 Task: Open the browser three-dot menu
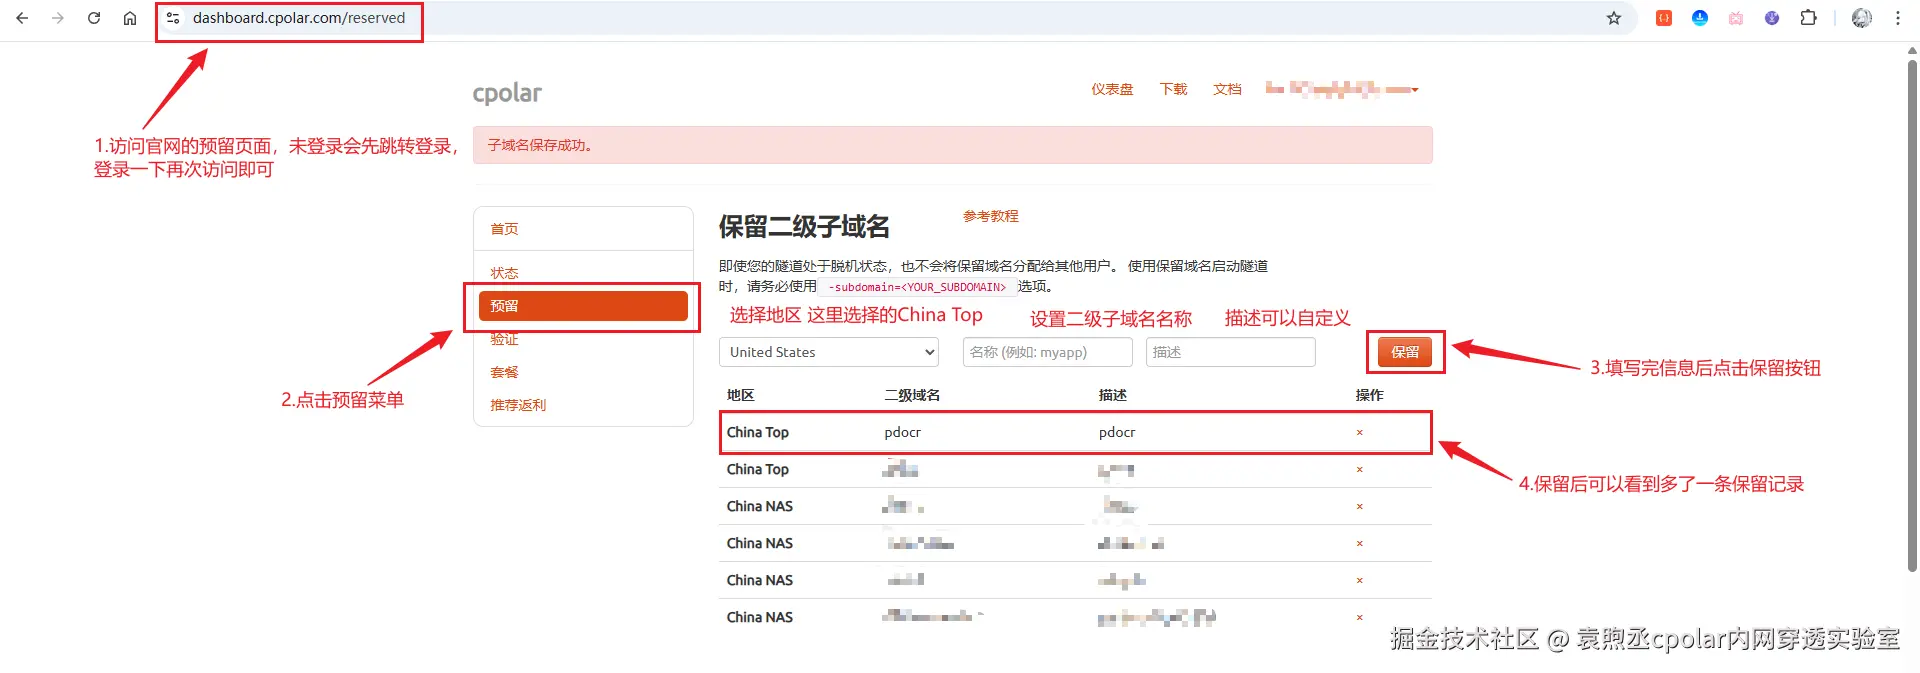1897,18
